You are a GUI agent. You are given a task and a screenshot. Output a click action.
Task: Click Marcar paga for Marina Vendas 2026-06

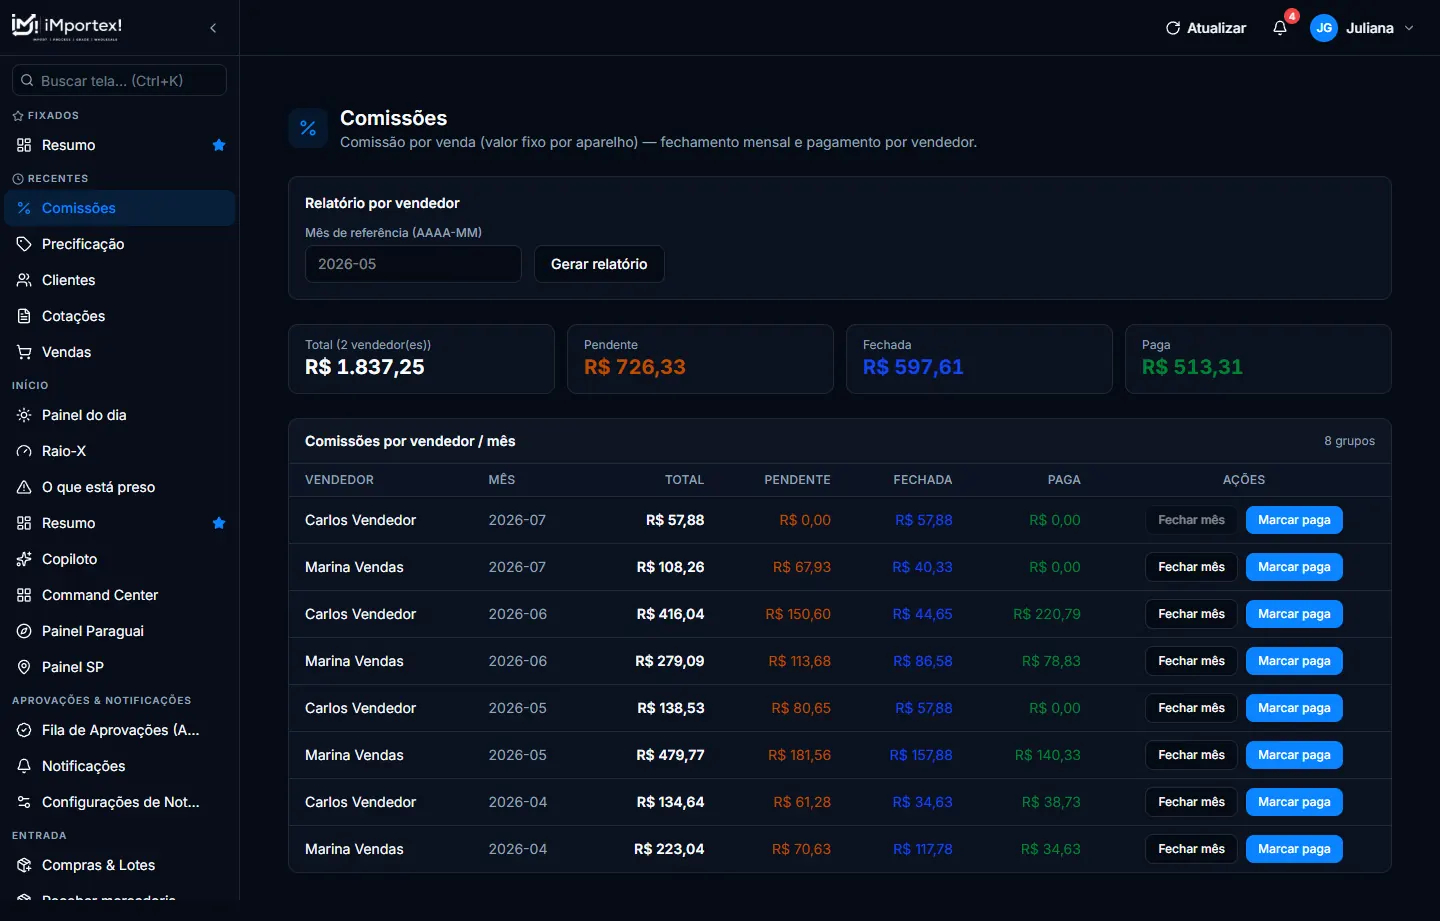pyautogui.click(x=1294, y=661)
